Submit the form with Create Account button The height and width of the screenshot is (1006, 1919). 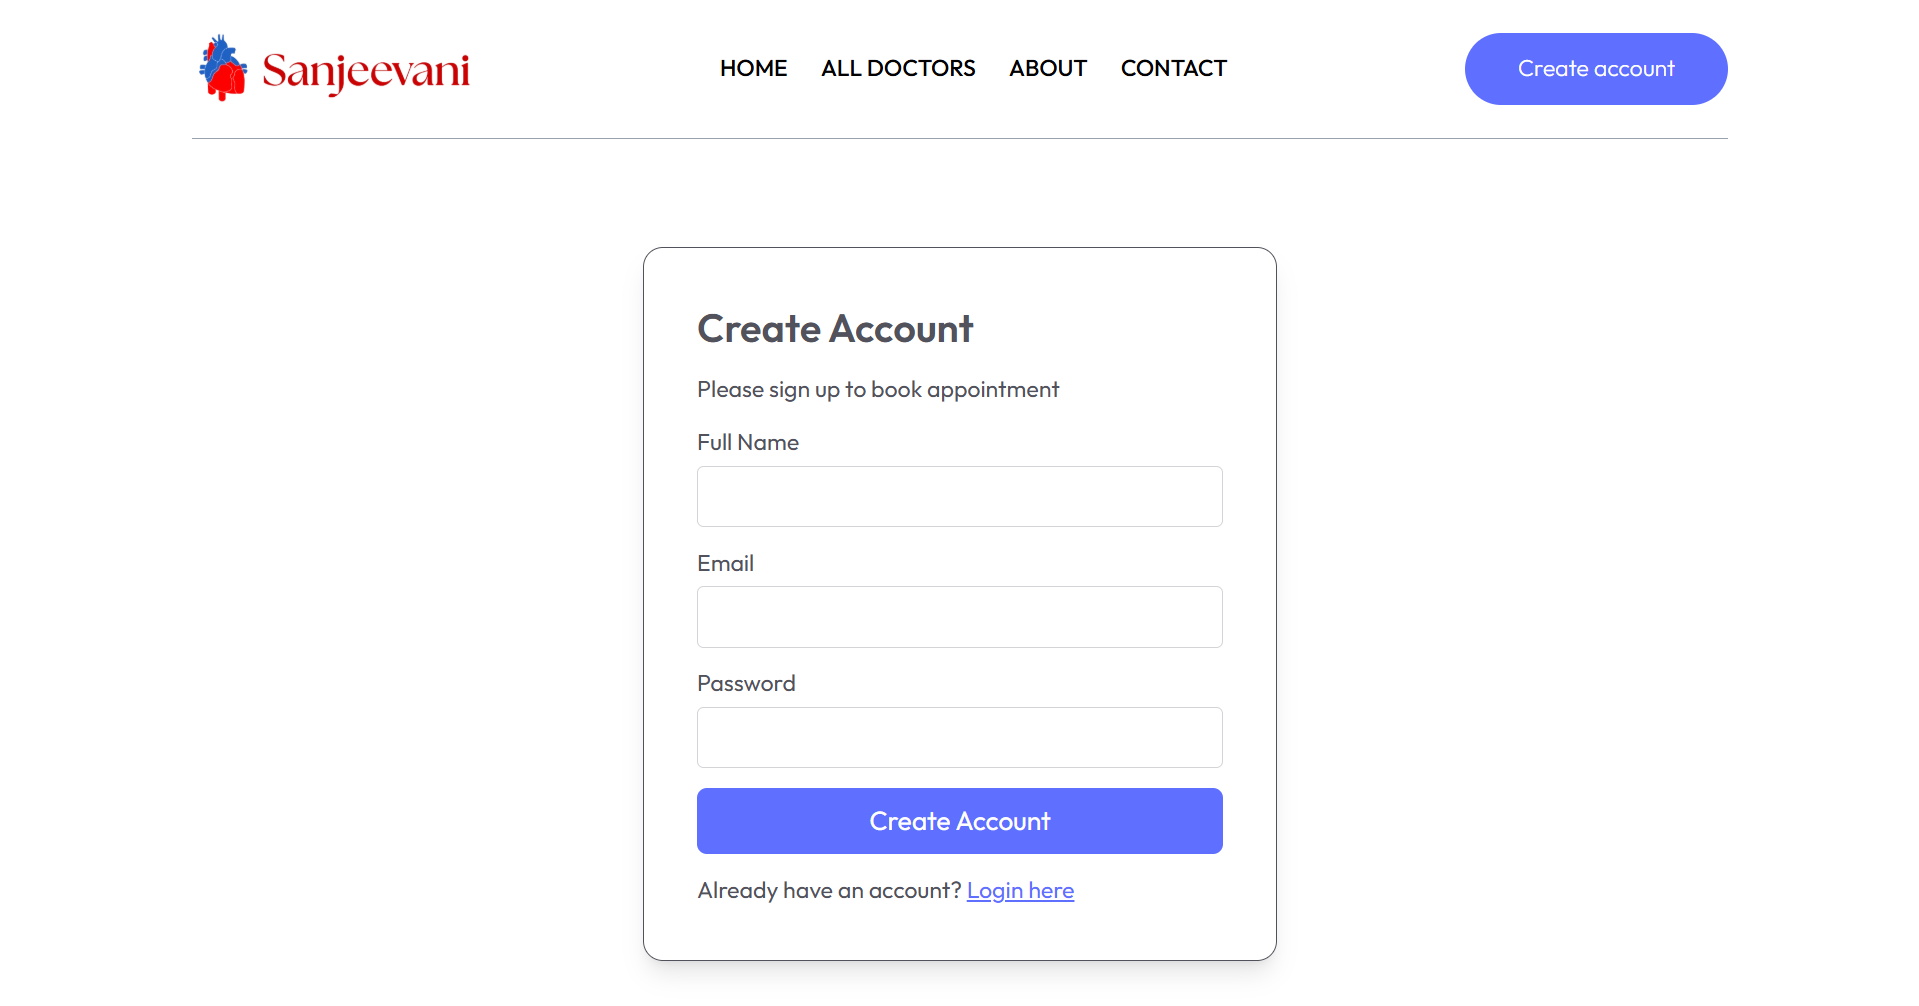point(959,821)
